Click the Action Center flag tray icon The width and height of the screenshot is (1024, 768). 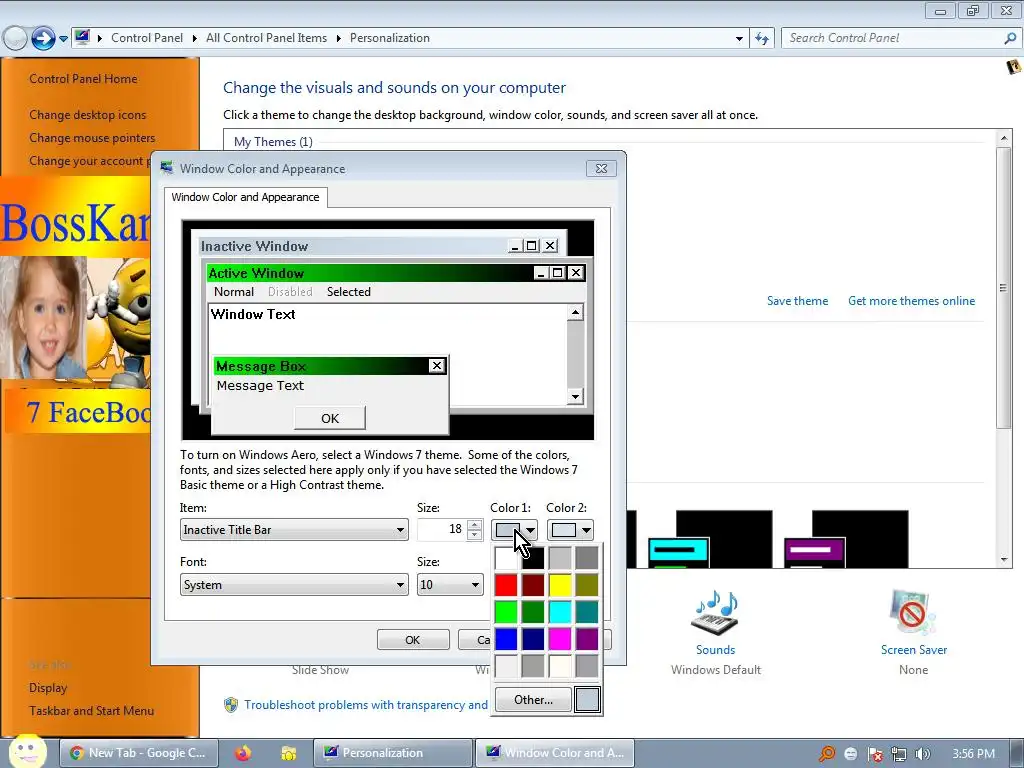pos(875,754)
